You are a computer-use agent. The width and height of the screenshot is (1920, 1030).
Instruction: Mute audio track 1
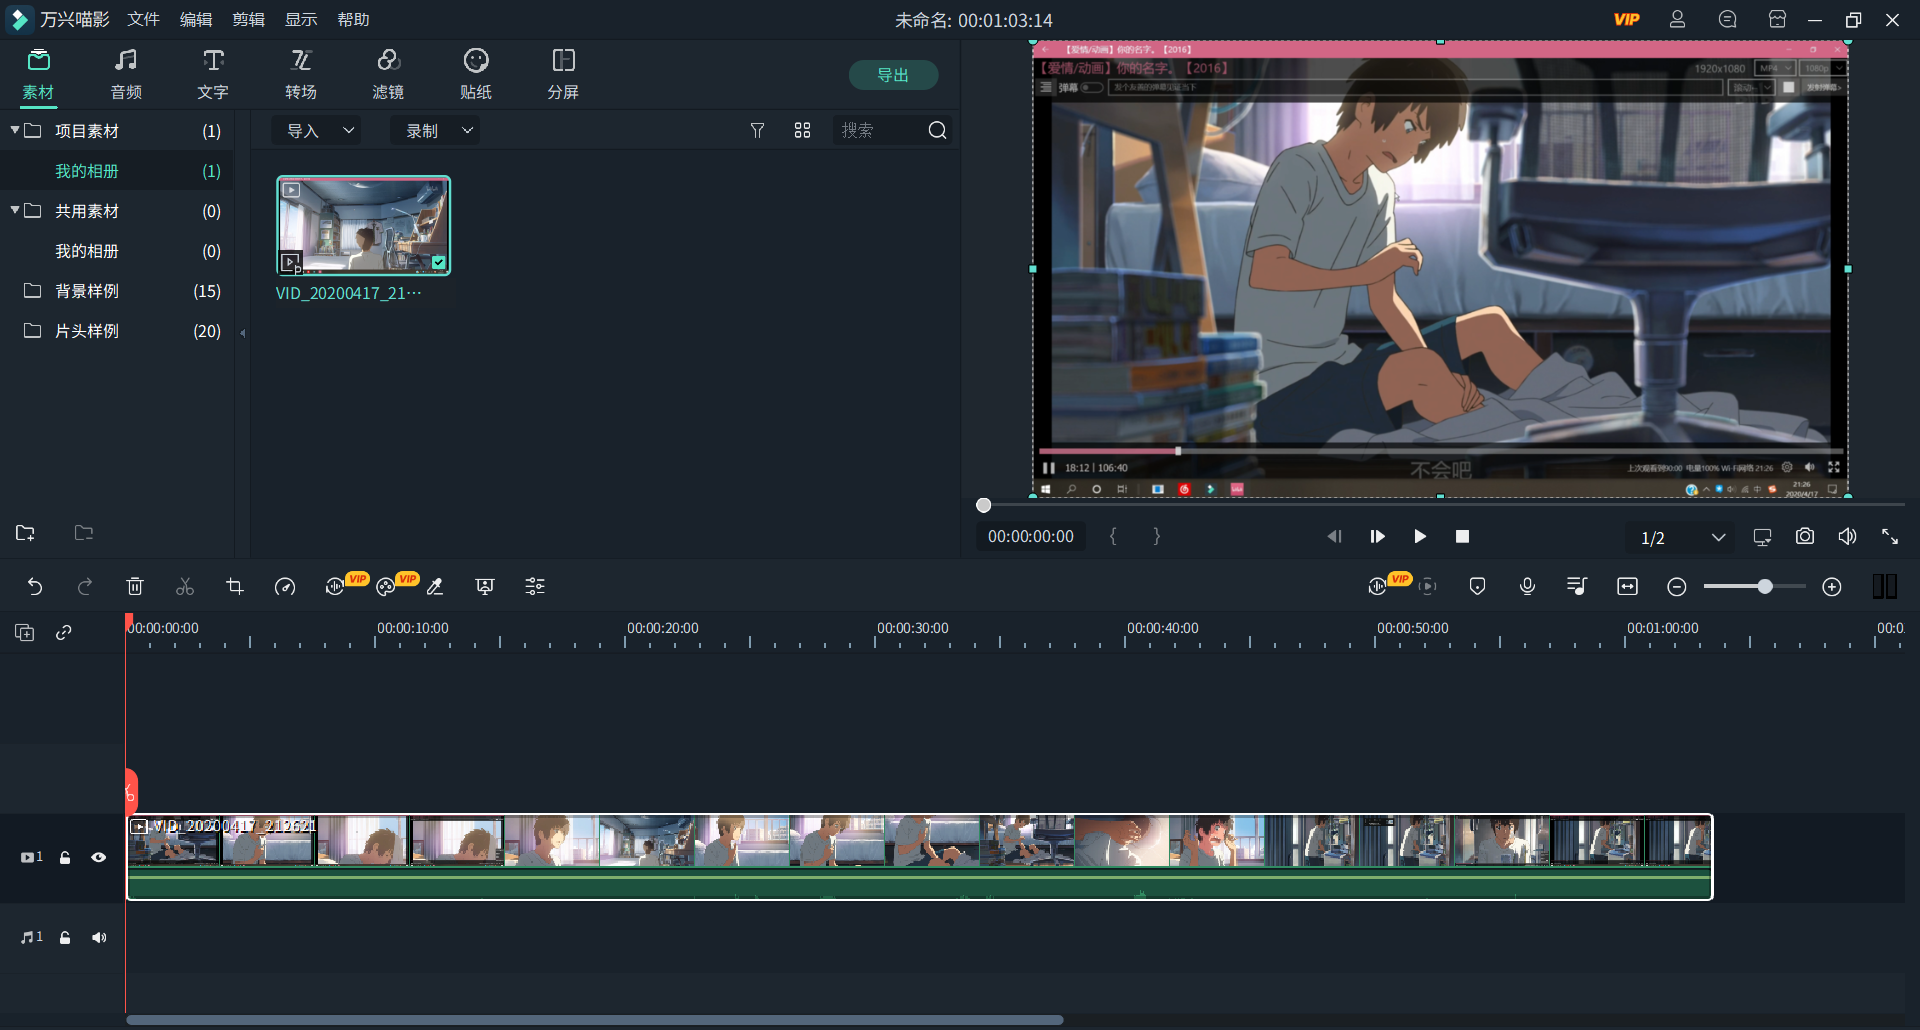(x=99, y=937)
